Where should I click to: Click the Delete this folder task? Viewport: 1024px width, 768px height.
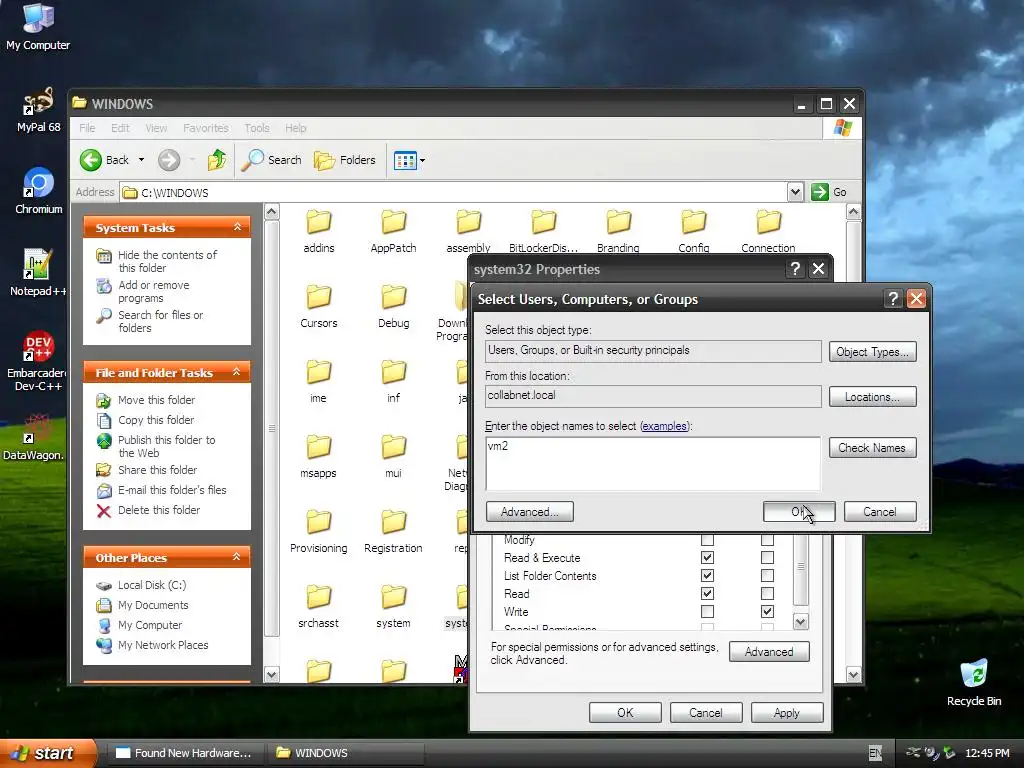coord(149,510)
